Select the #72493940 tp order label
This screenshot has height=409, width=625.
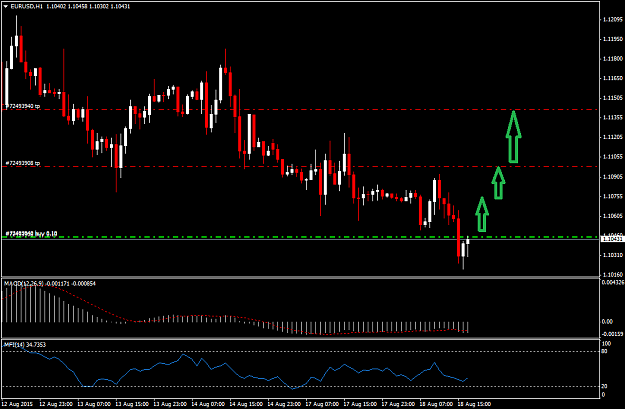(x=23, y=106)
